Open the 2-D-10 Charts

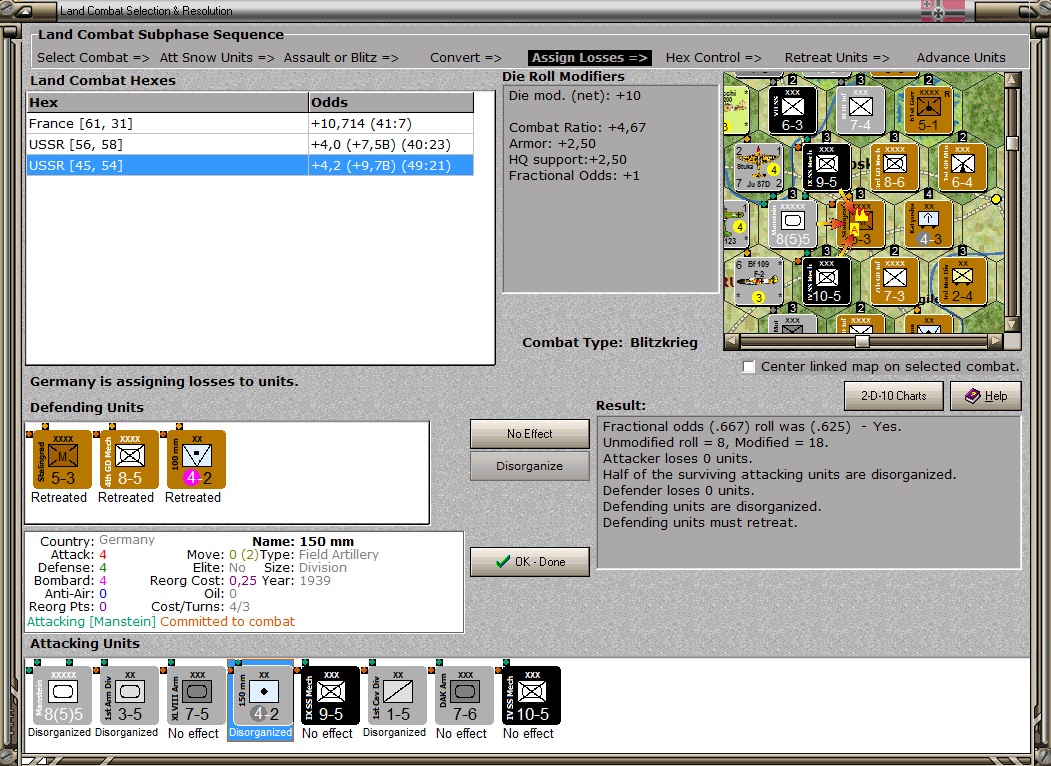tap(893, 395)
